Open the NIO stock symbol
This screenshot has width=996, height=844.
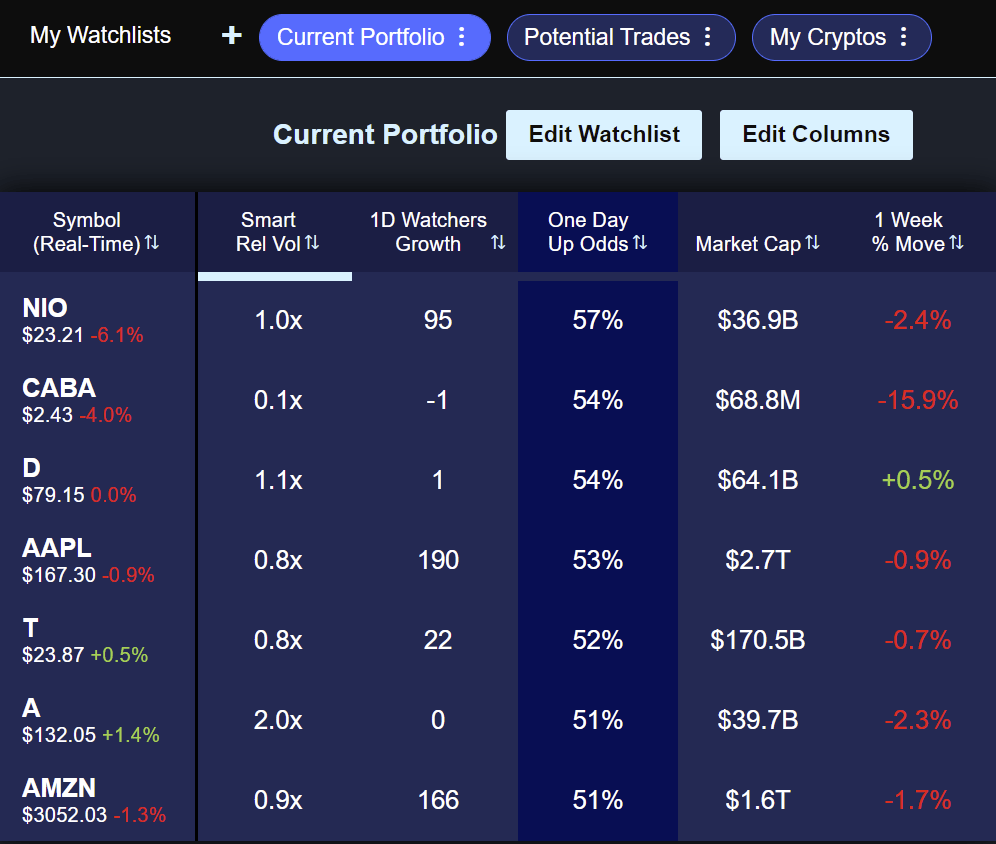click(x=44, y=308)
